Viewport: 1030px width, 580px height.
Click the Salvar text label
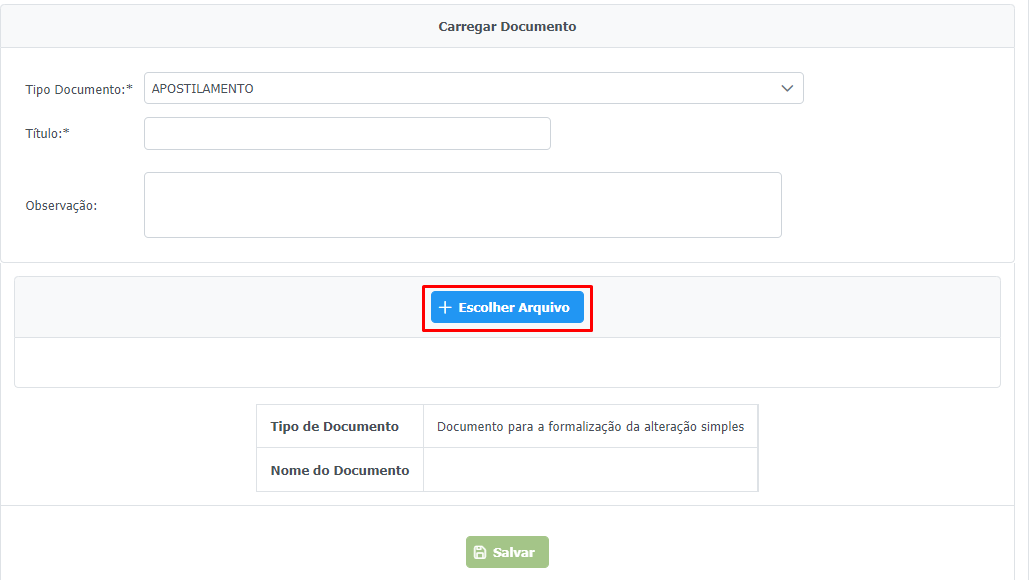click(x=514, y=553)
